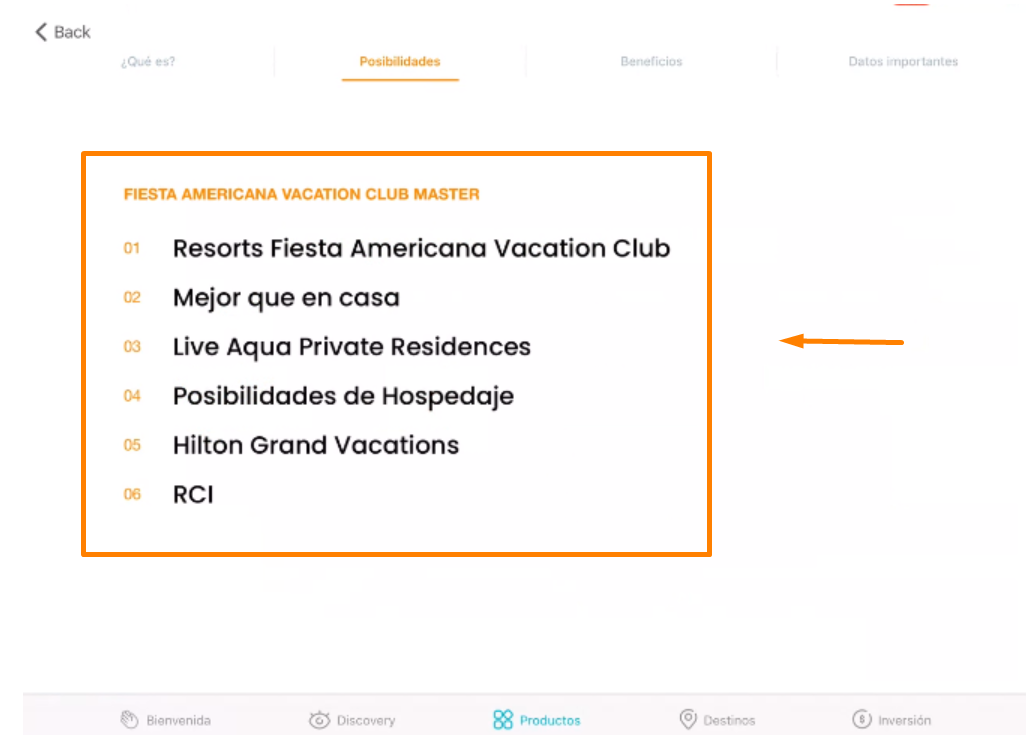Image resolution: width=1032 pixels, height=735 pixels.
Task: Switch to the ¿Qué es? tab
Action: point(148,61)
